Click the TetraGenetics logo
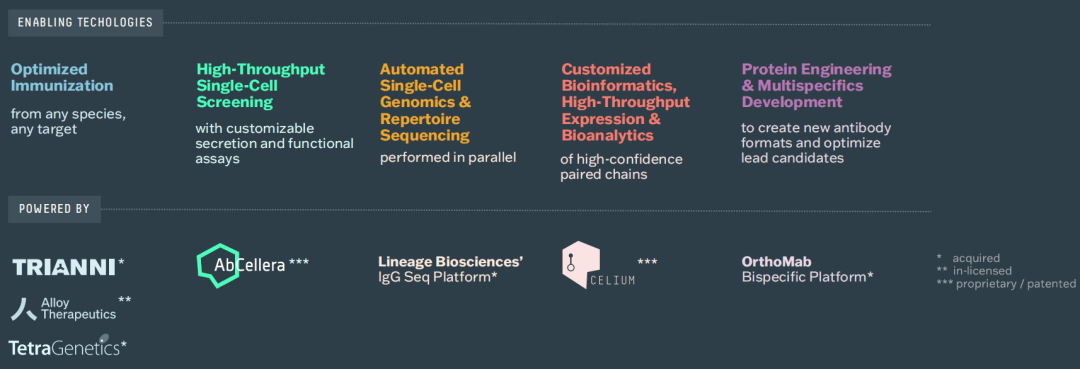1080x369 pixels. [x=64, y=346]
